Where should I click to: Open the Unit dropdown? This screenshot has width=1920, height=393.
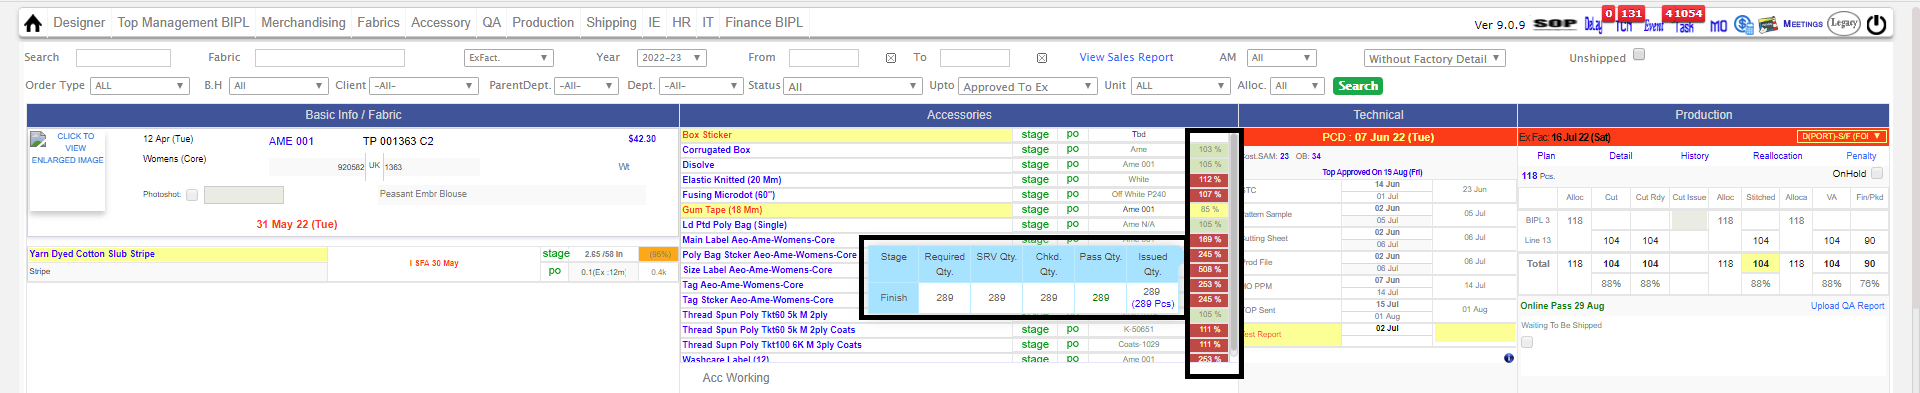1180,86
